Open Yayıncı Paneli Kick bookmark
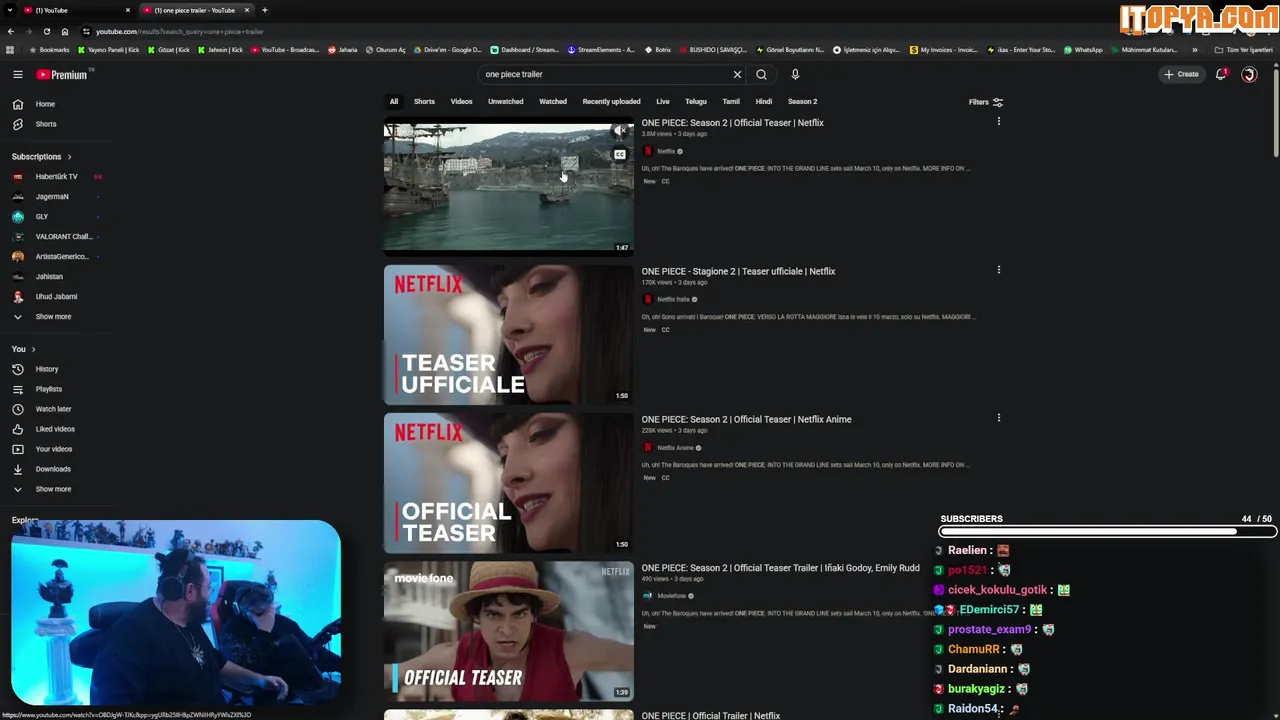Screen dimensions: 1280x720 coord(108,50)
